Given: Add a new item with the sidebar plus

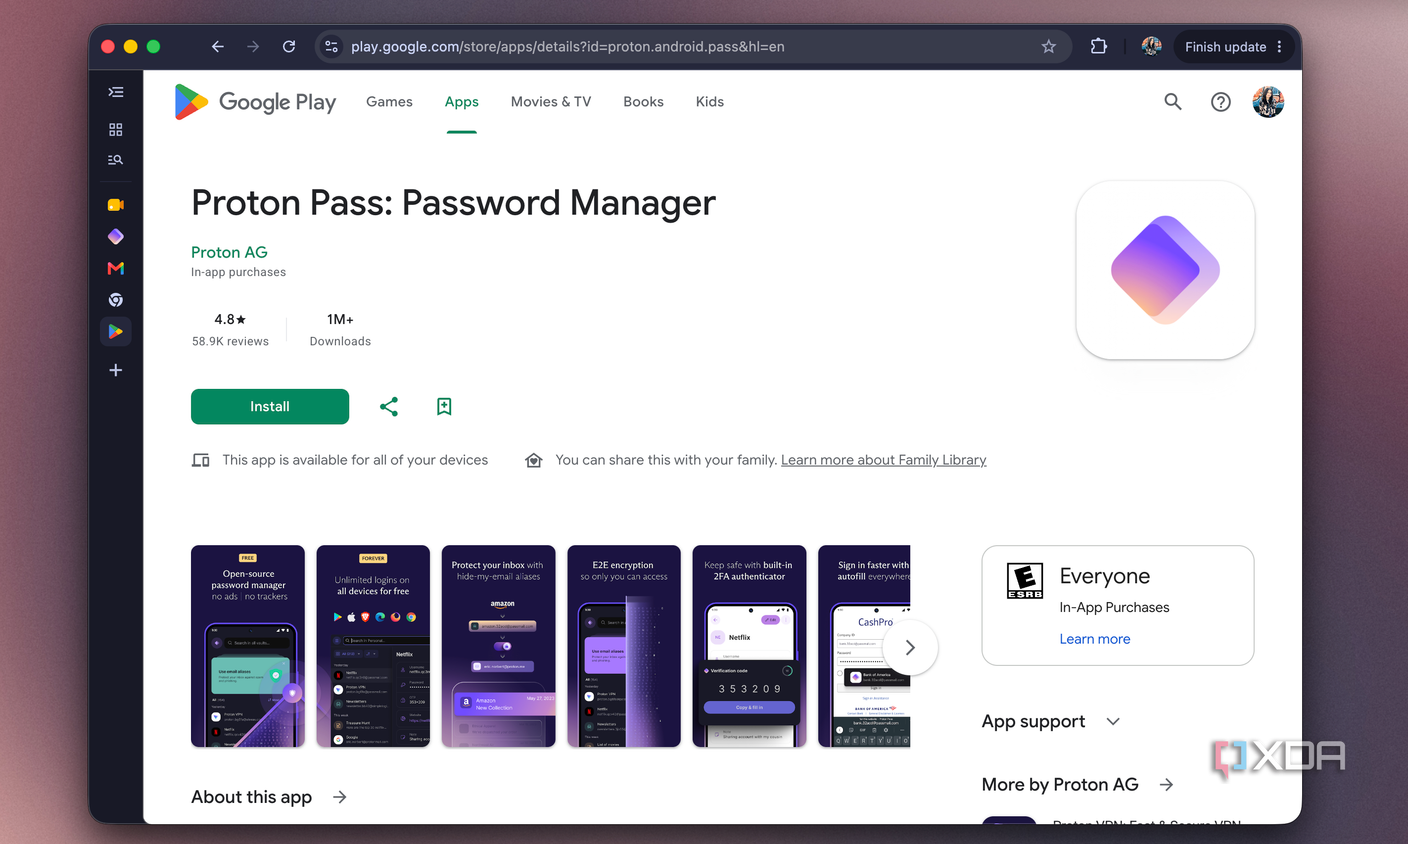Looking at the screenshot, I should click(116, 370).
